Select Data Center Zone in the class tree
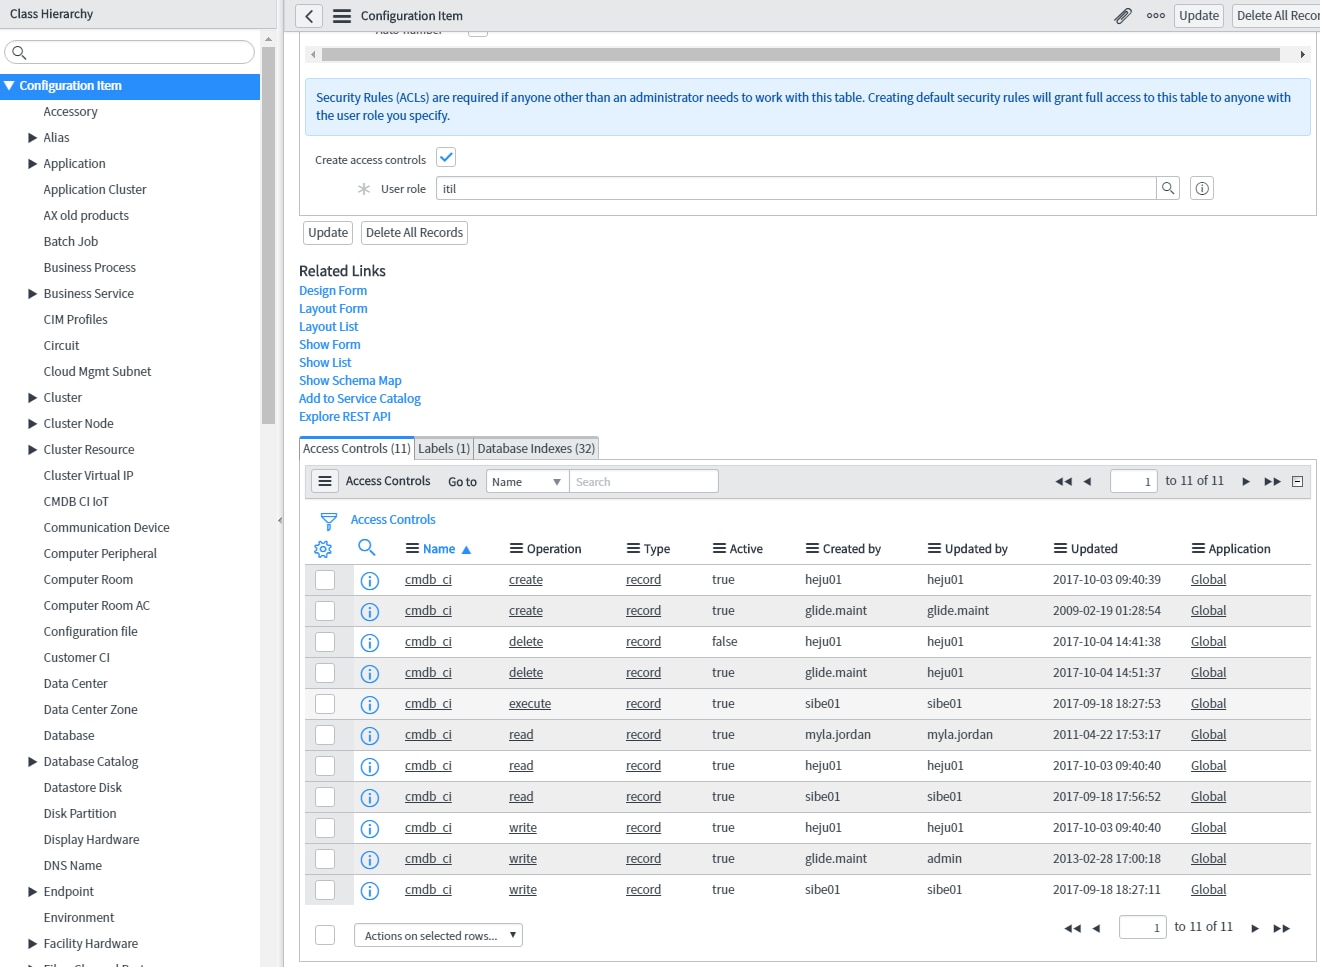 pyautogui.click(x=90, y=710)
